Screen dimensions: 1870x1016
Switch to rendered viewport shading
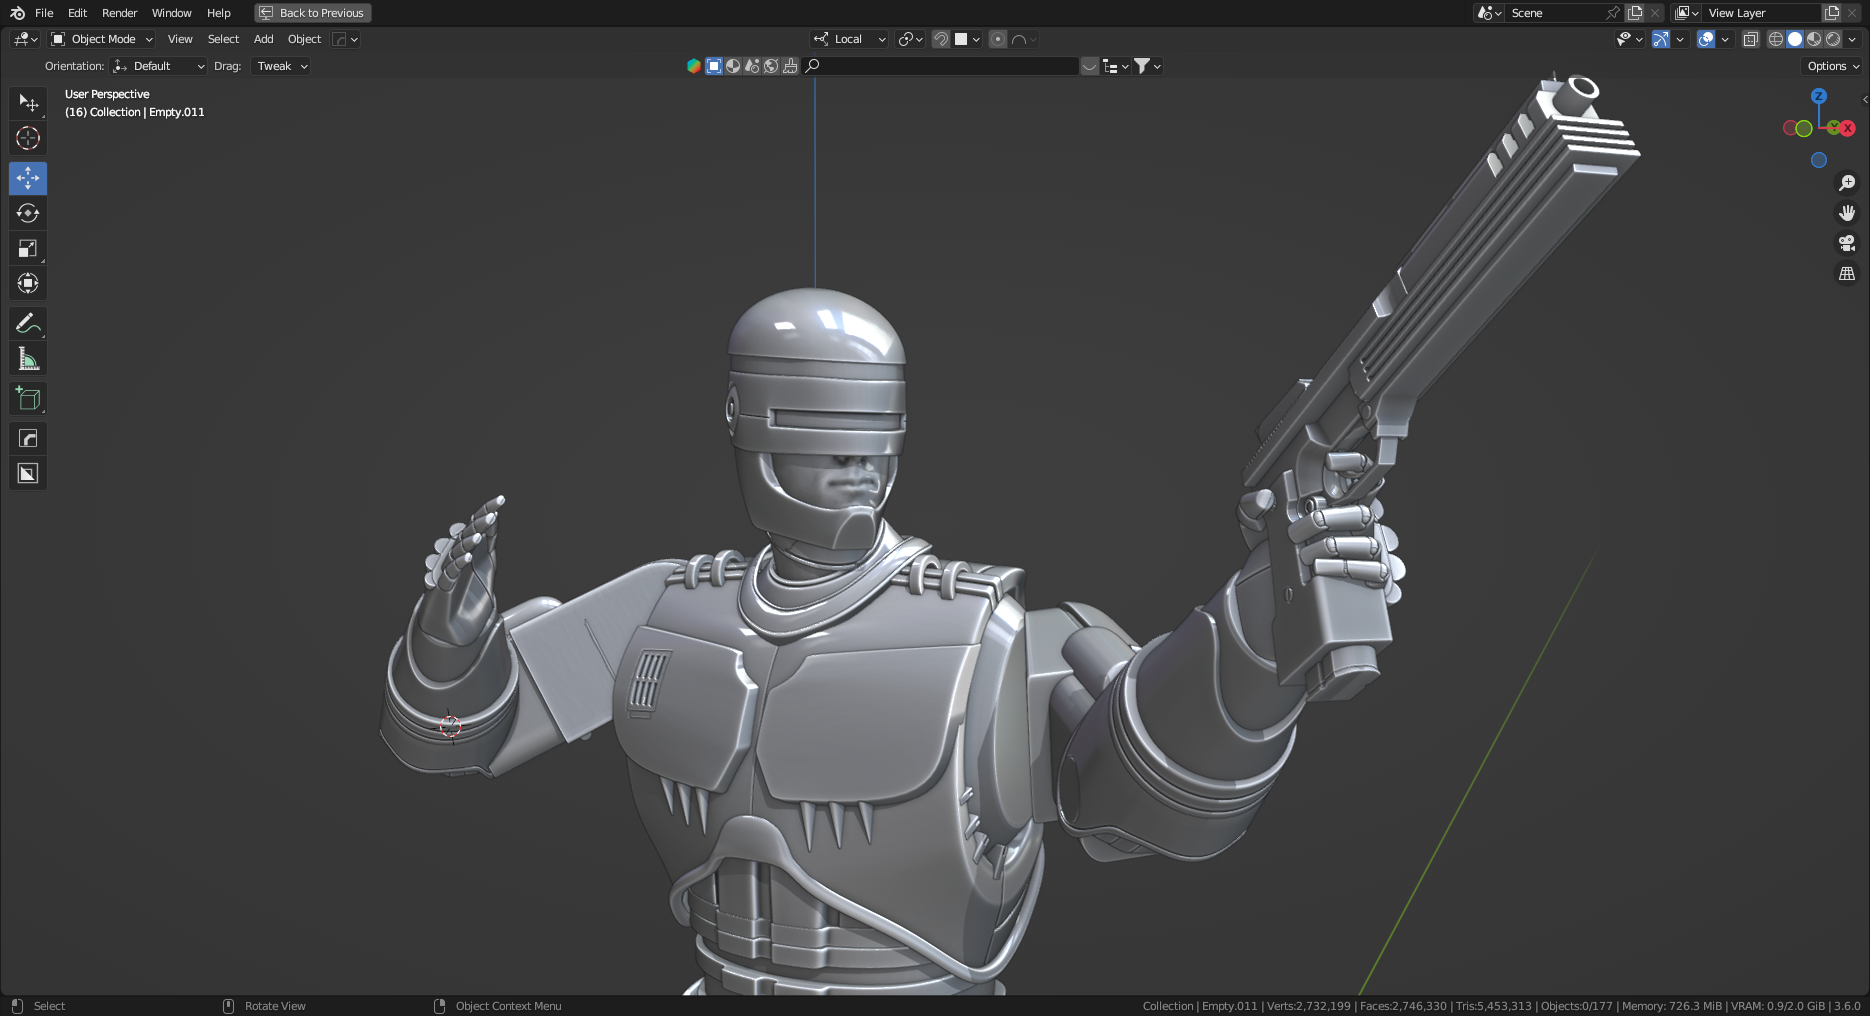(1833, 39)
